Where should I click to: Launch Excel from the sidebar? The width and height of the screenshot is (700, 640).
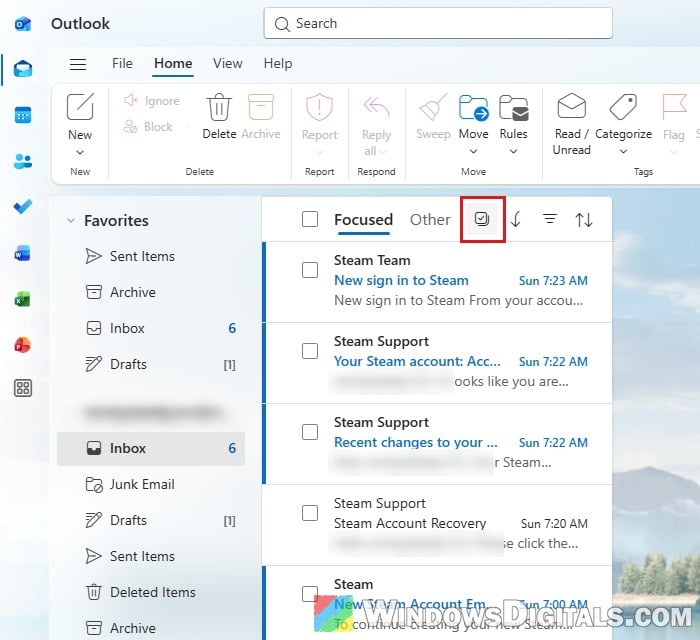[x=23, y=299]
